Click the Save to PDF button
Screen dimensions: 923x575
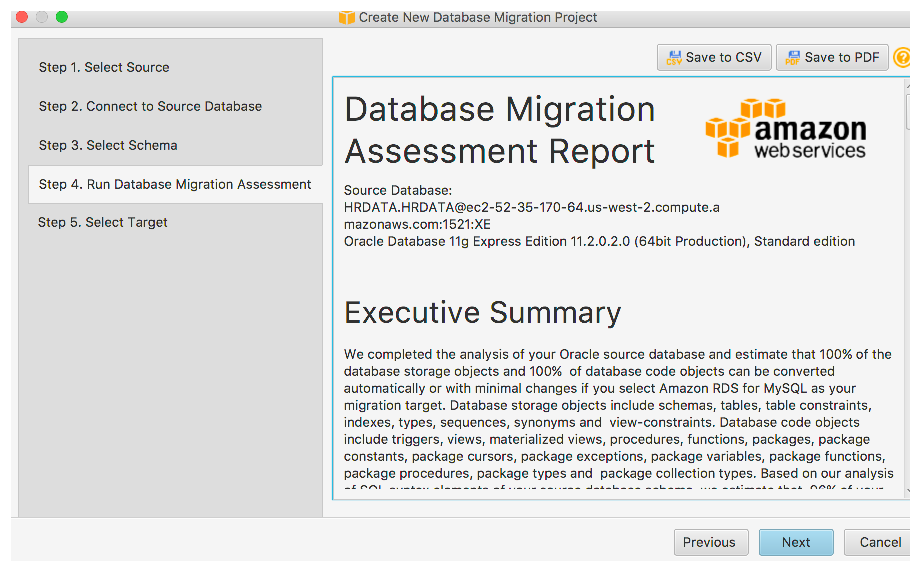click(x=832, y=58)
